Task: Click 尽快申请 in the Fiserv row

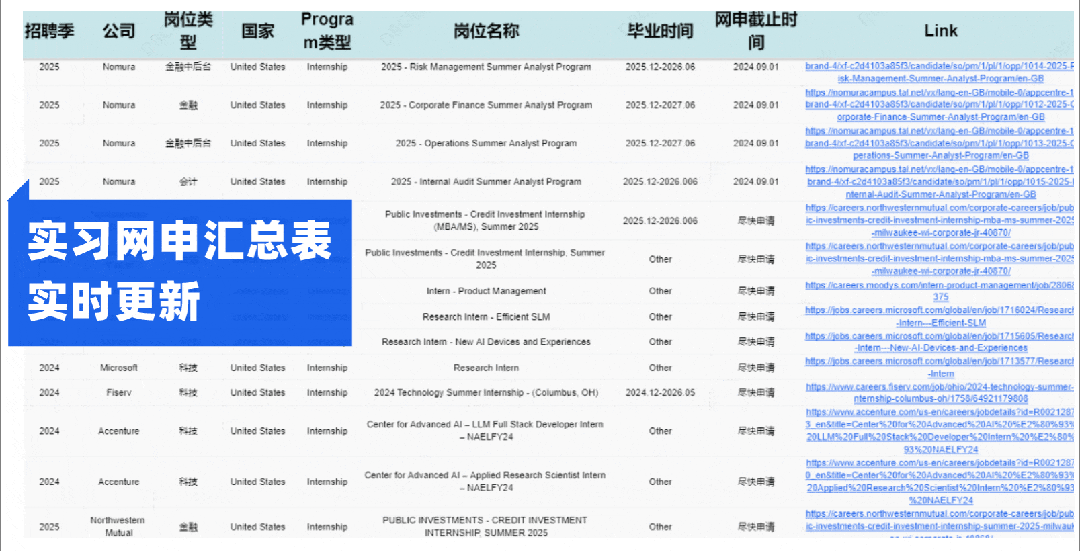Action: (756, 393)
